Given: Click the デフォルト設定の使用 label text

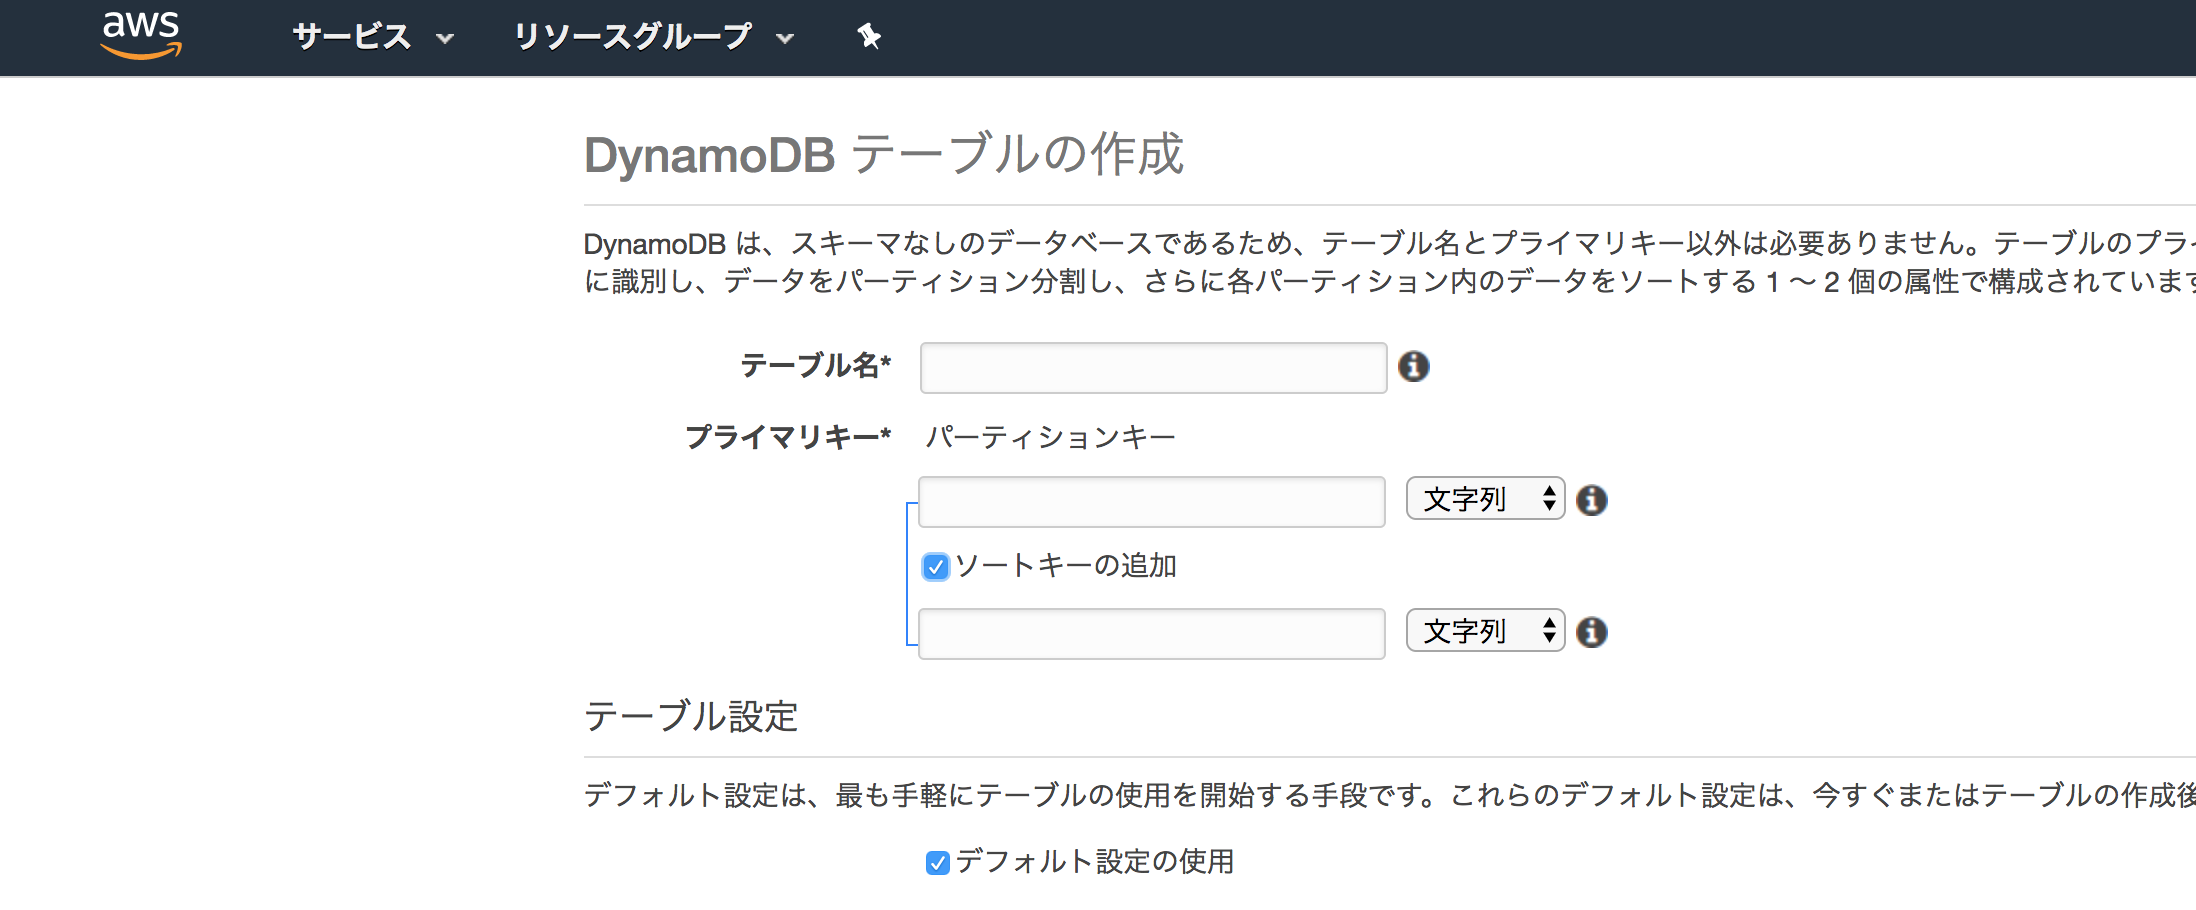Looking at the screenshot, I should (1094, 861).
